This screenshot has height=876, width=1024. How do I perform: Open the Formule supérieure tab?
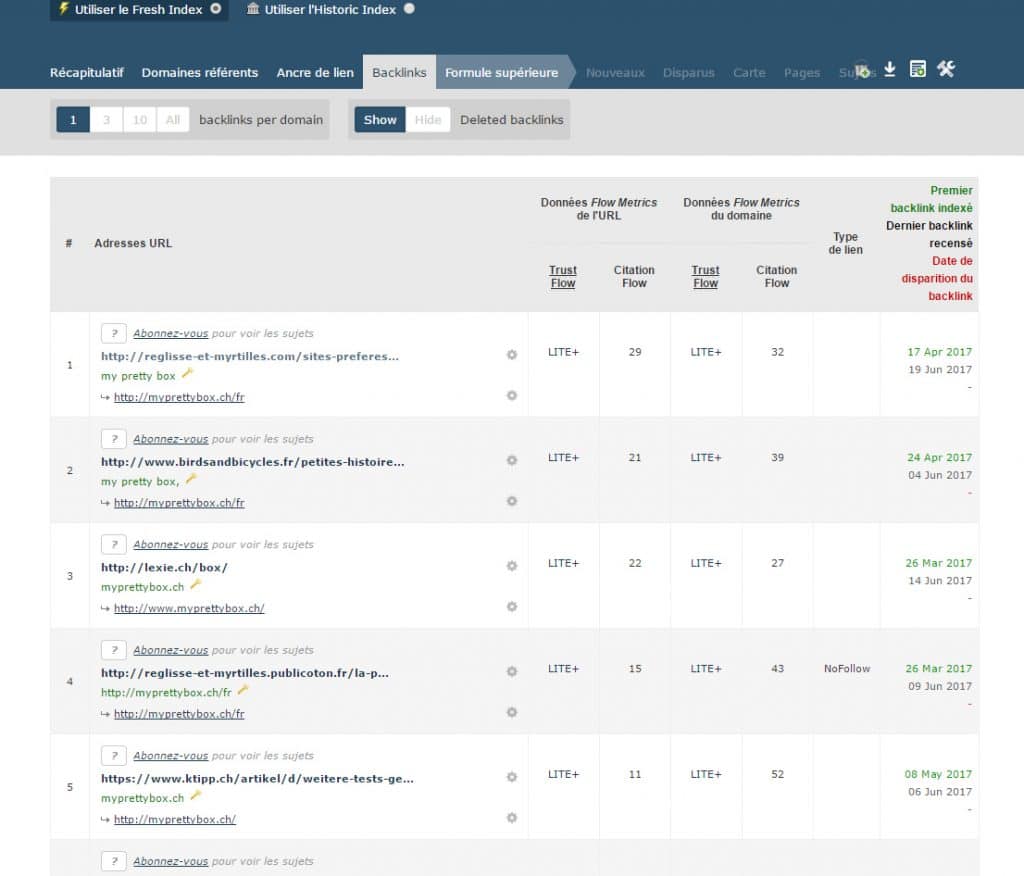pyautogui.click(x=502, y=73)
